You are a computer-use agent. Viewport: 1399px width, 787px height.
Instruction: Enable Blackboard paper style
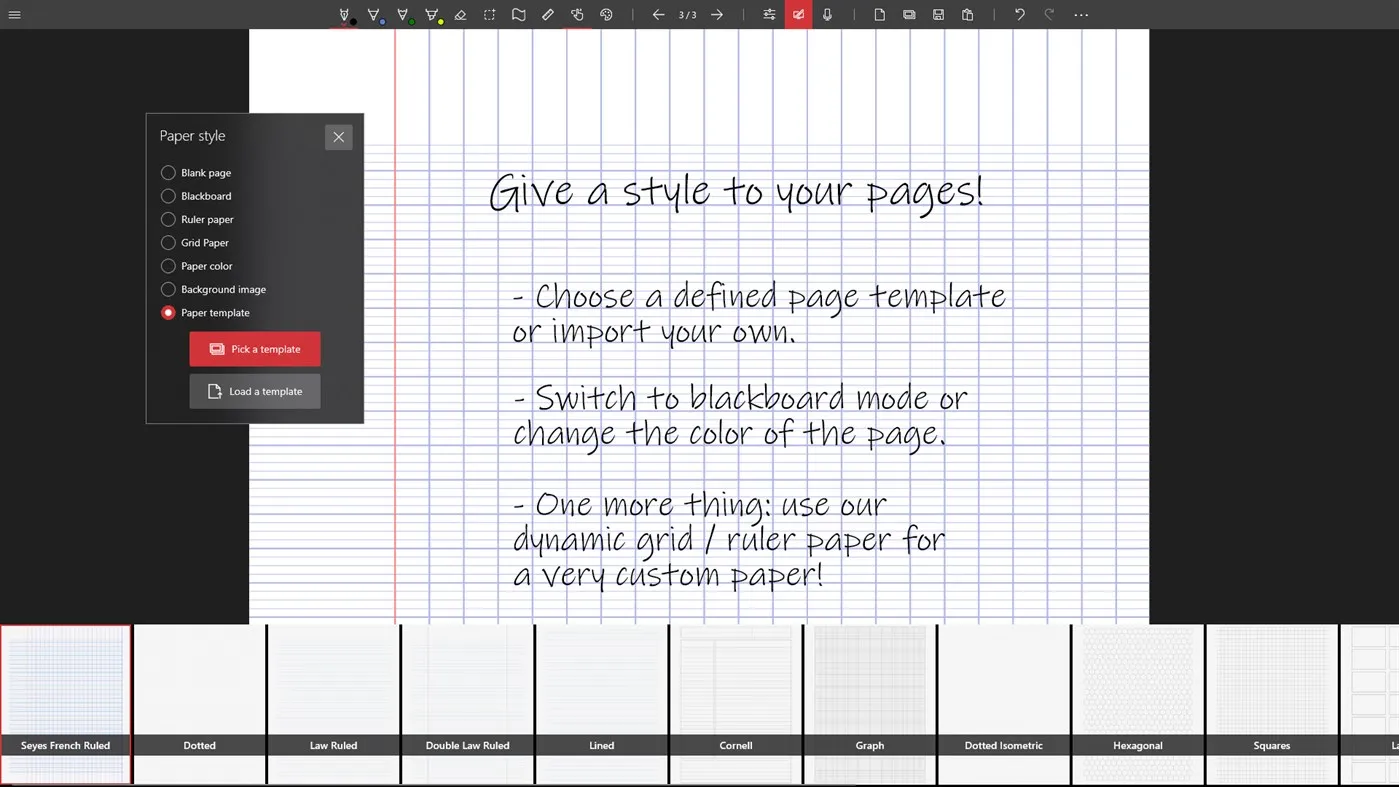pos(168,196)
